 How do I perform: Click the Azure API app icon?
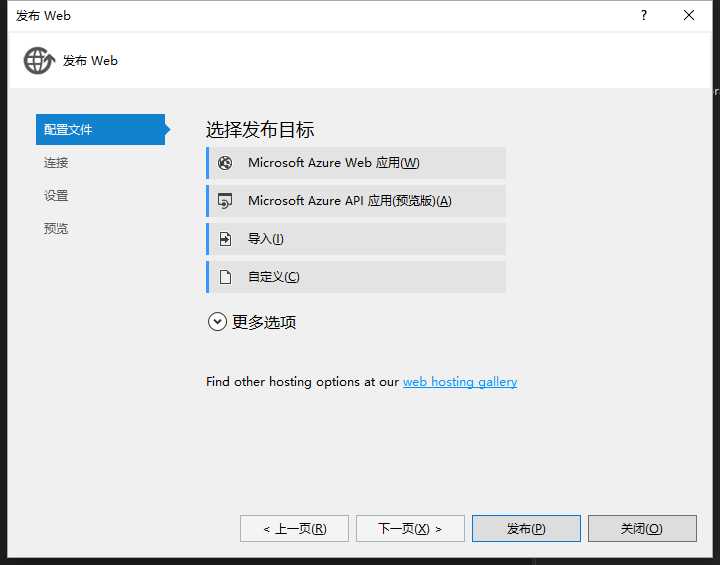pos(225,201)
